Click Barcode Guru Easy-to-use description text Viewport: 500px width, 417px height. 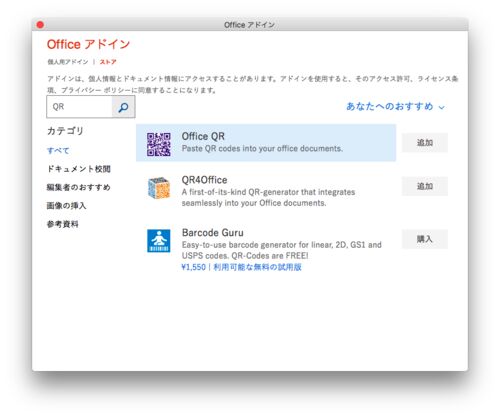coord(282,250)
